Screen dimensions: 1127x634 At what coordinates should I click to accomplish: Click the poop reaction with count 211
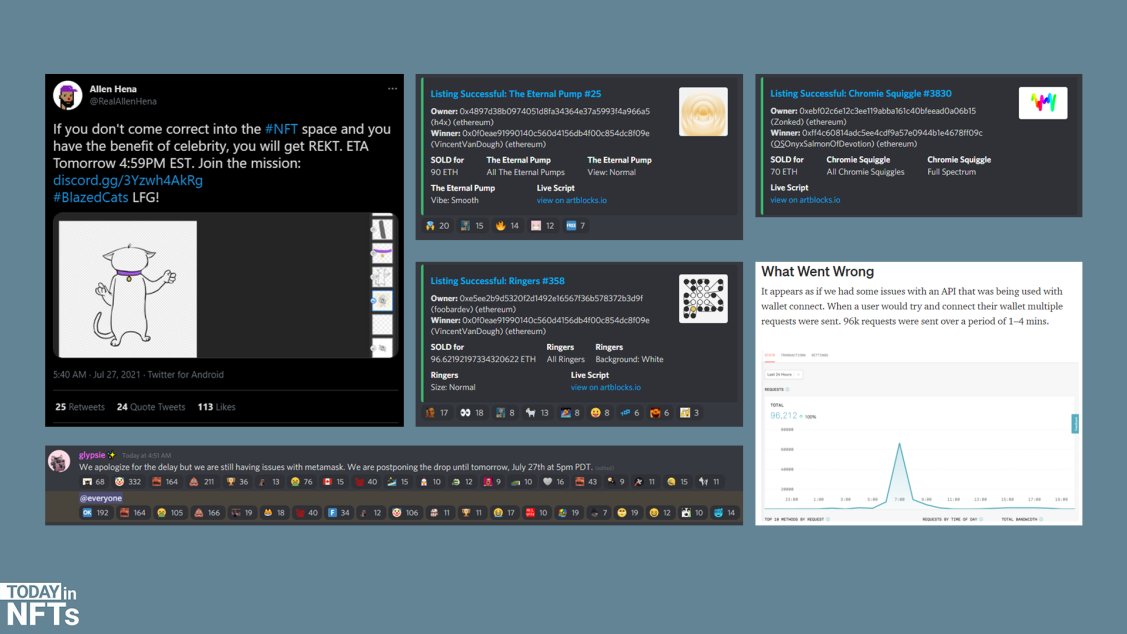click(202, 482)
